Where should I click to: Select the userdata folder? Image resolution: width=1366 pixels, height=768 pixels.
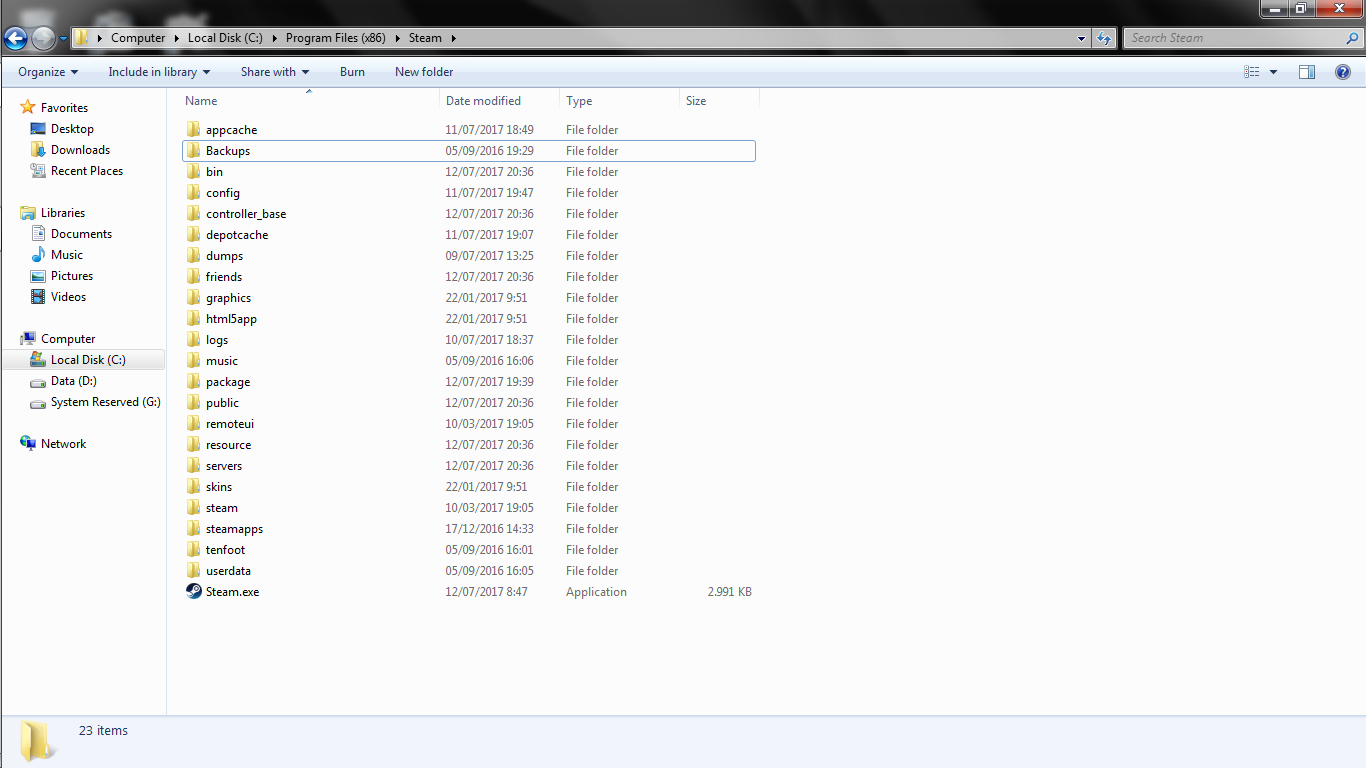pos(469,571)
